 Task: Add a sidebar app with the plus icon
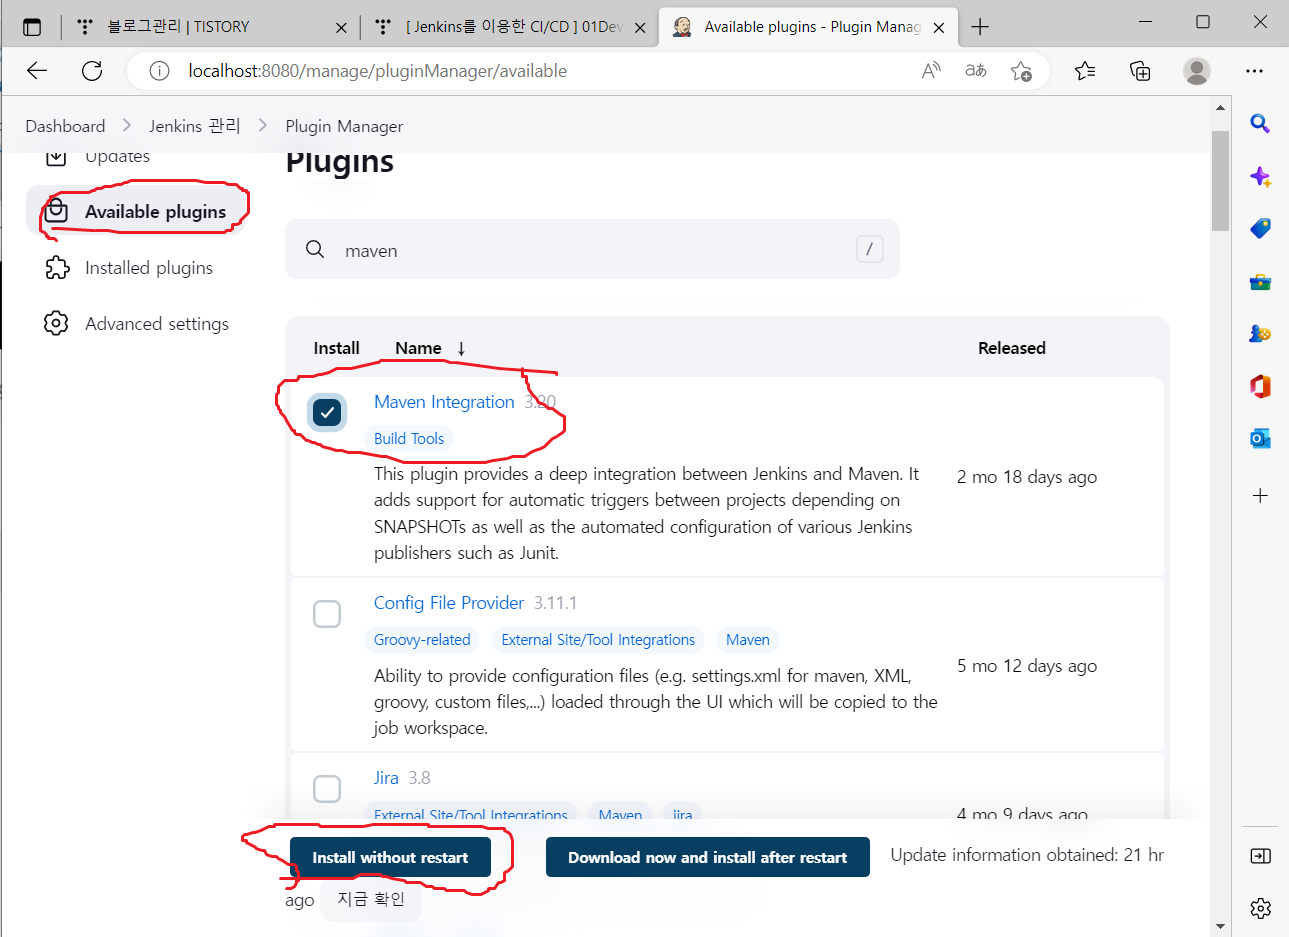1260,495
